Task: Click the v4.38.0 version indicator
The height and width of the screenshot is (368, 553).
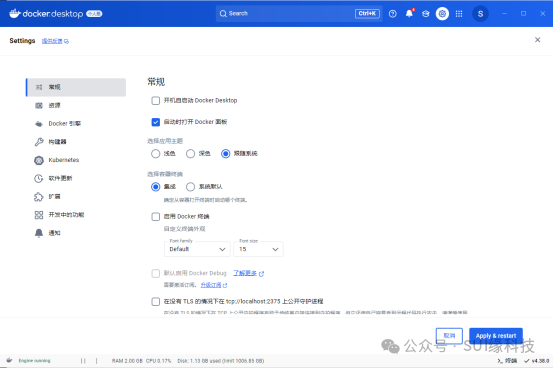Action: coord(537,361)
